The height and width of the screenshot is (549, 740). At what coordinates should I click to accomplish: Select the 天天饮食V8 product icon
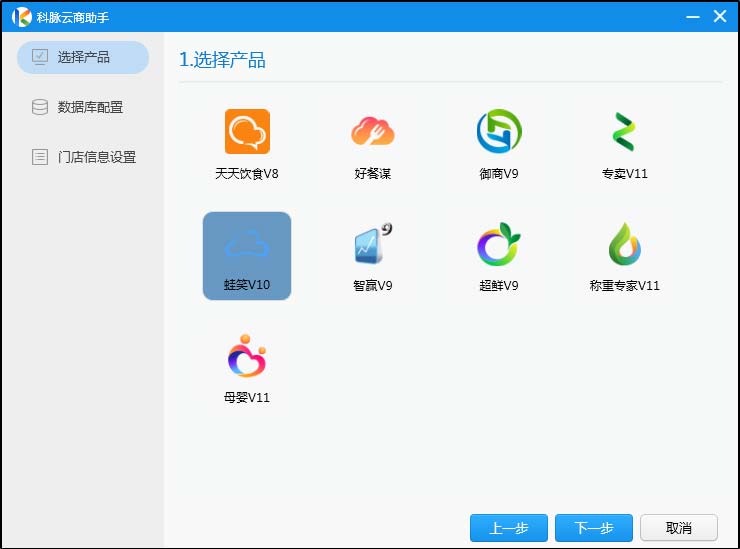[x=247, y=131]
